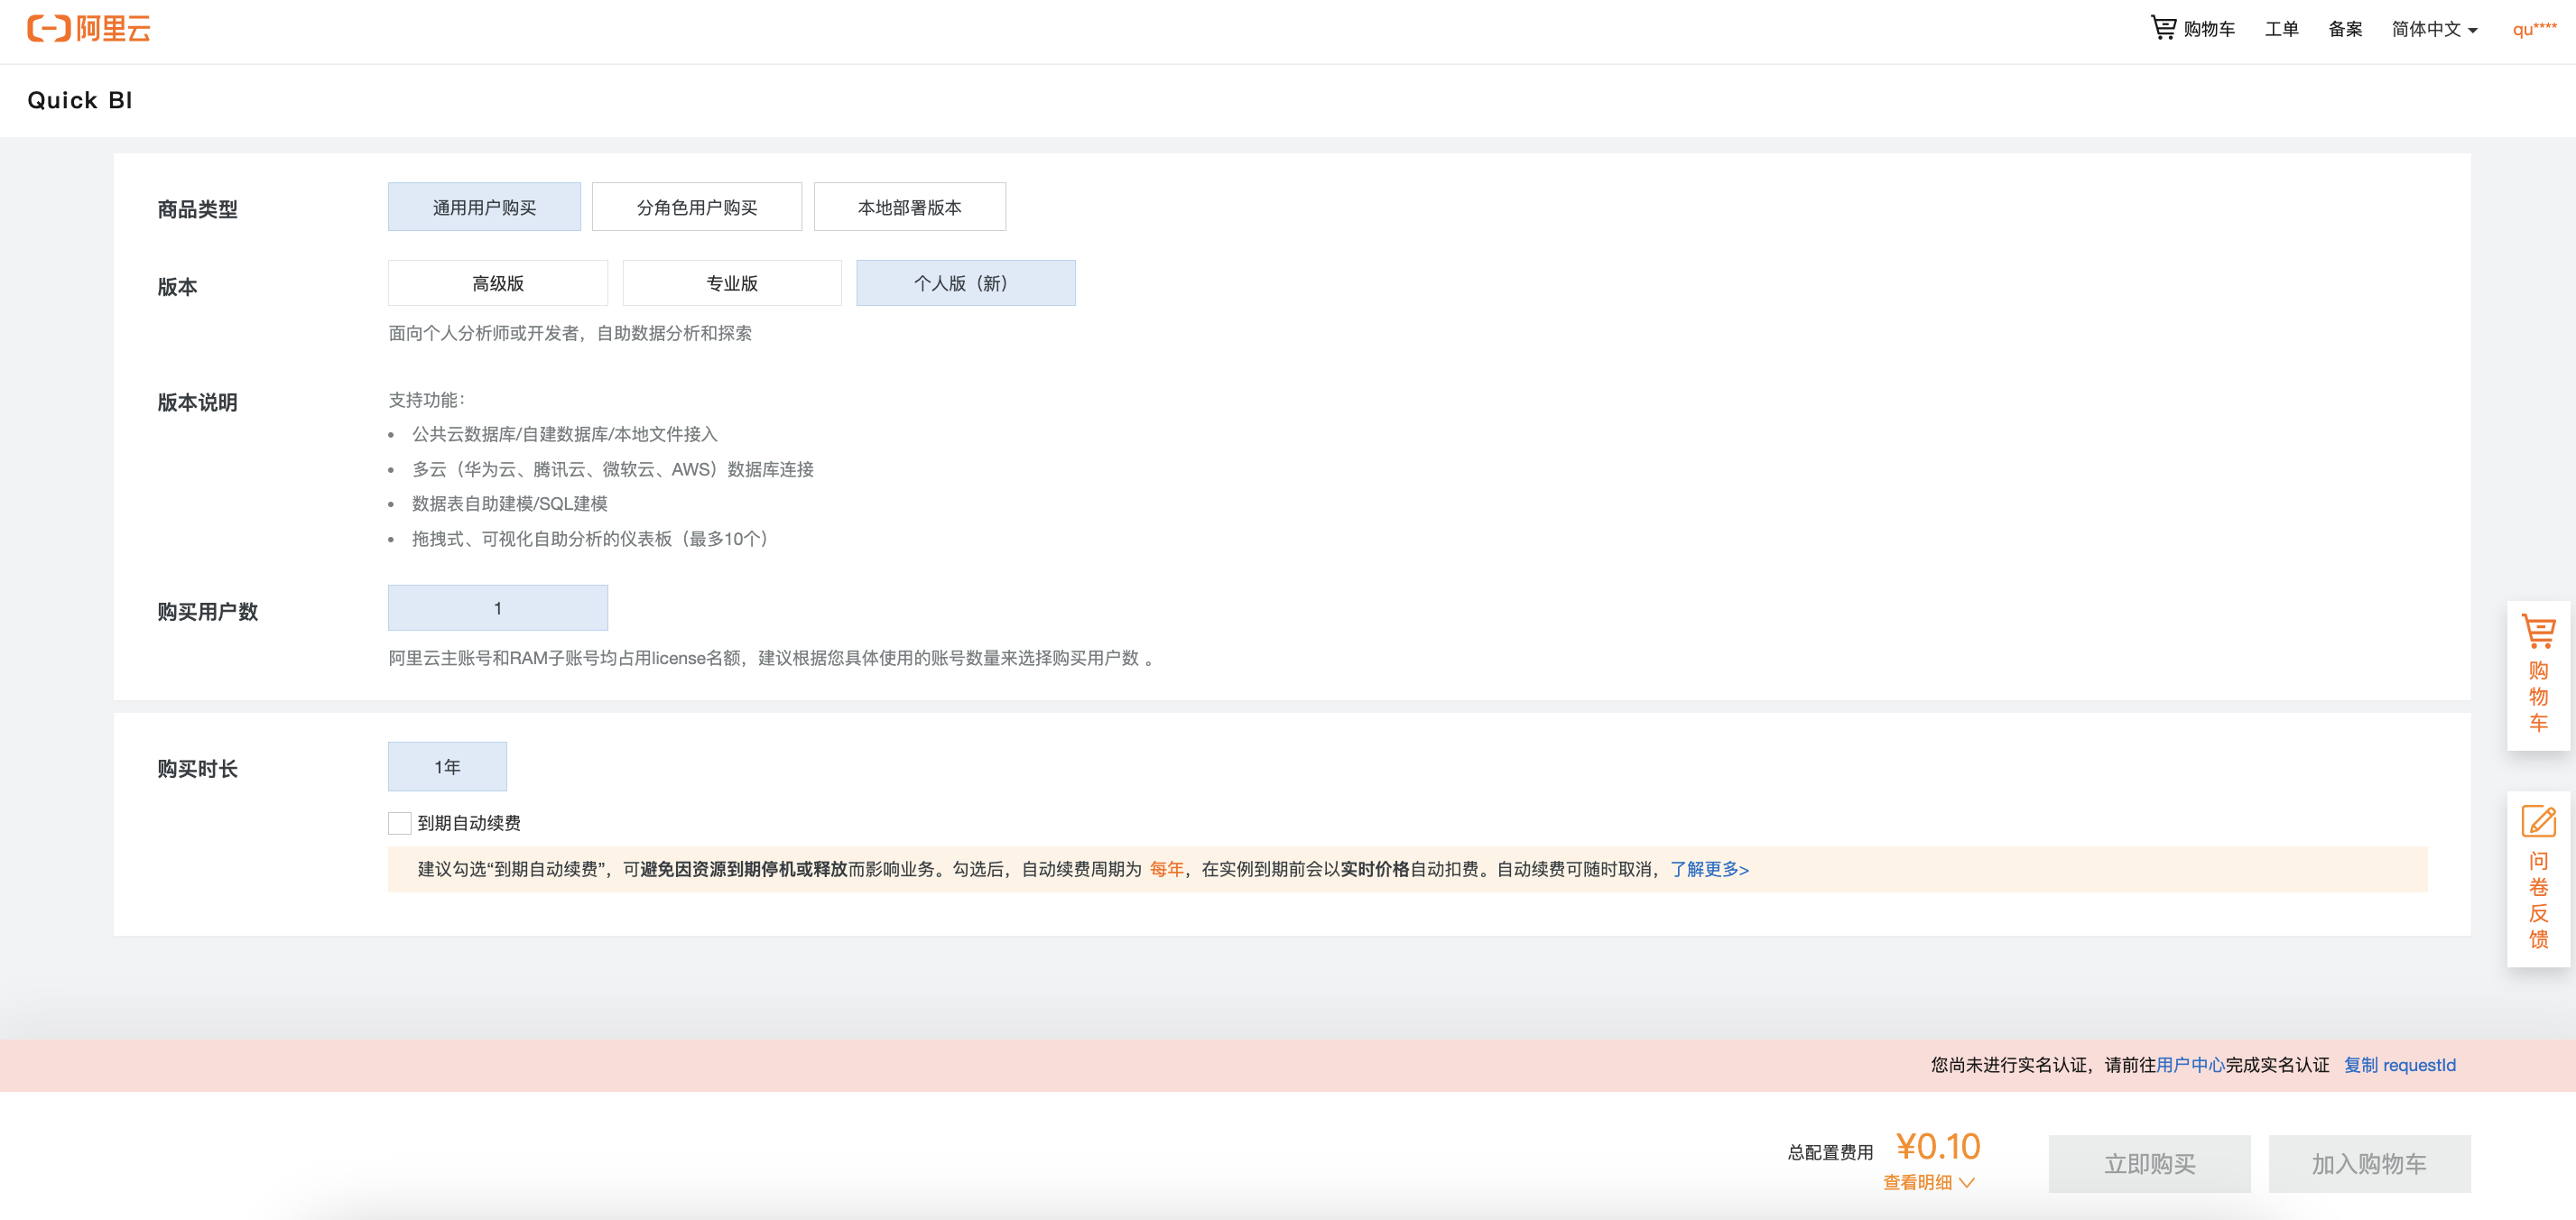
Task: Click the 立即购买 button
Action: coord(2149,1163)
